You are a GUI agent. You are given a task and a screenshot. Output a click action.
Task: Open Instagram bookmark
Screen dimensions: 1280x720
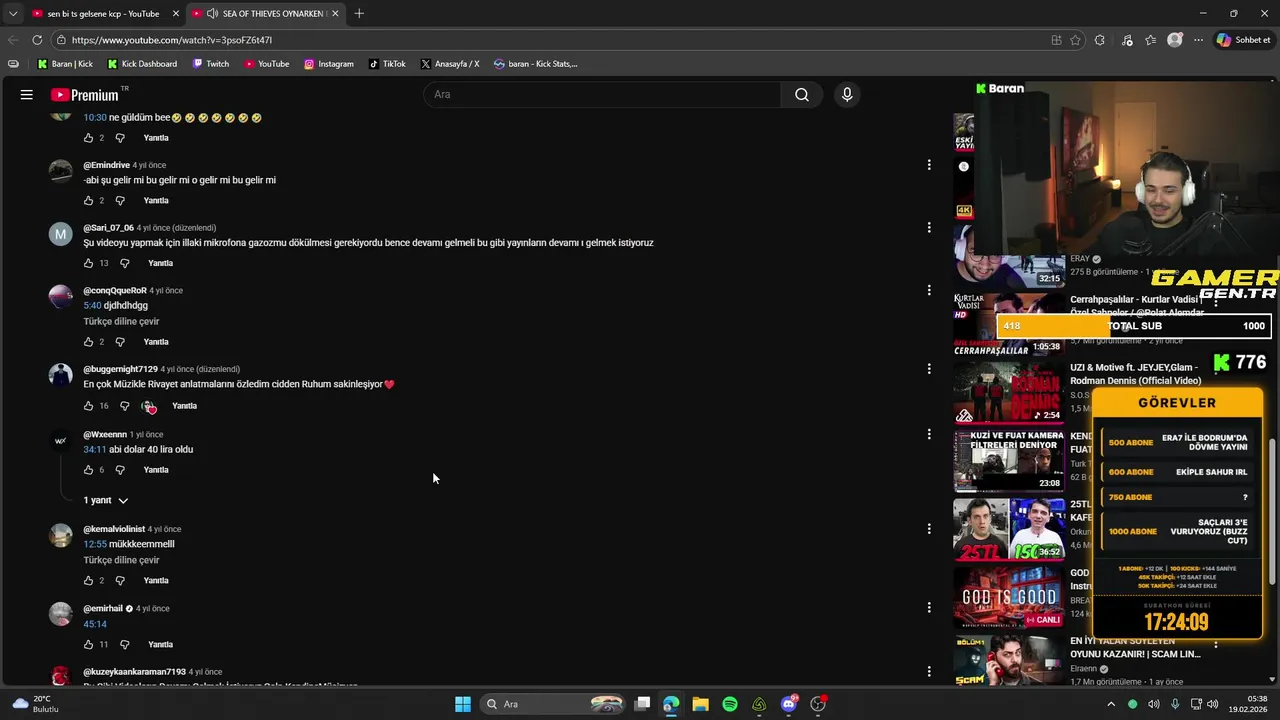click(329, 64)
